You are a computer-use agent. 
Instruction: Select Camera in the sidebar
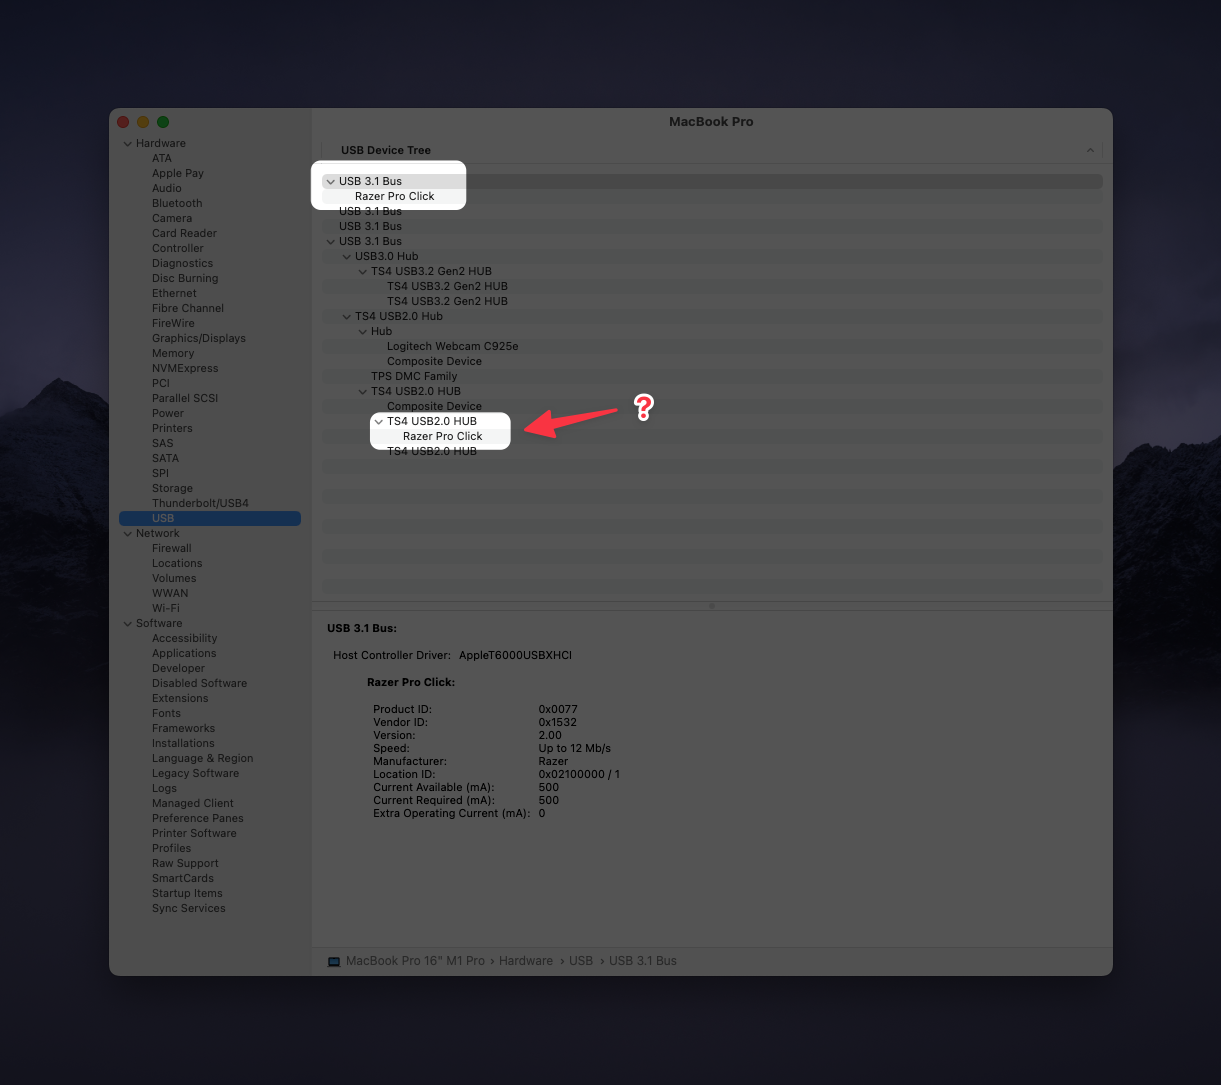172,219
